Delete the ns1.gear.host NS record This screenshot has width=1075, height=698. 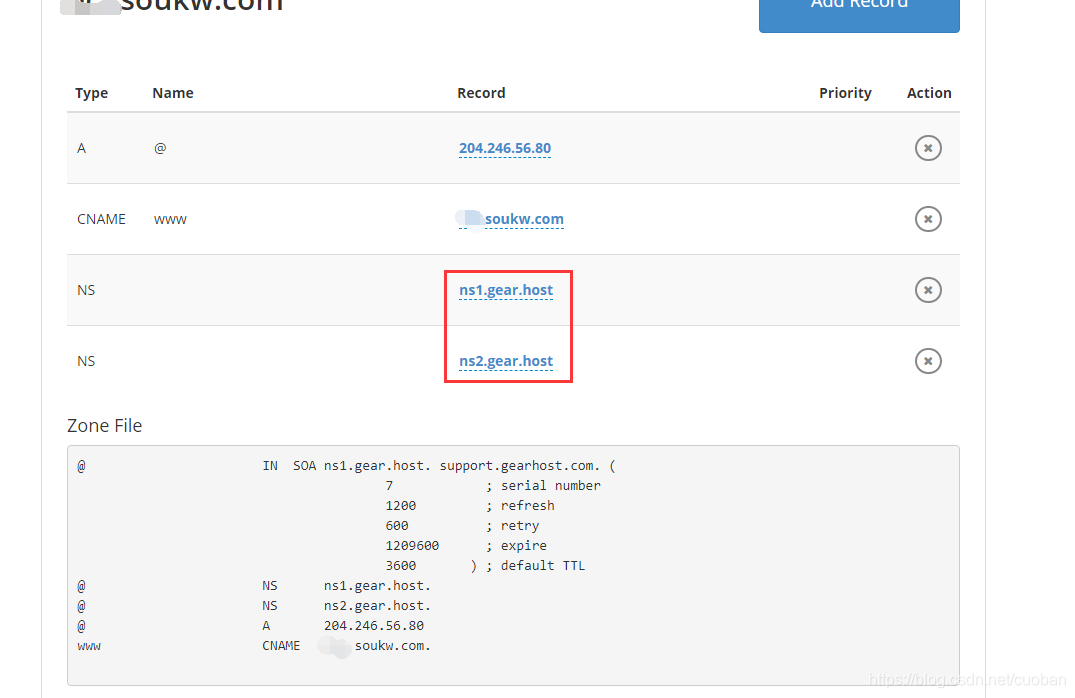pos(928,290)
